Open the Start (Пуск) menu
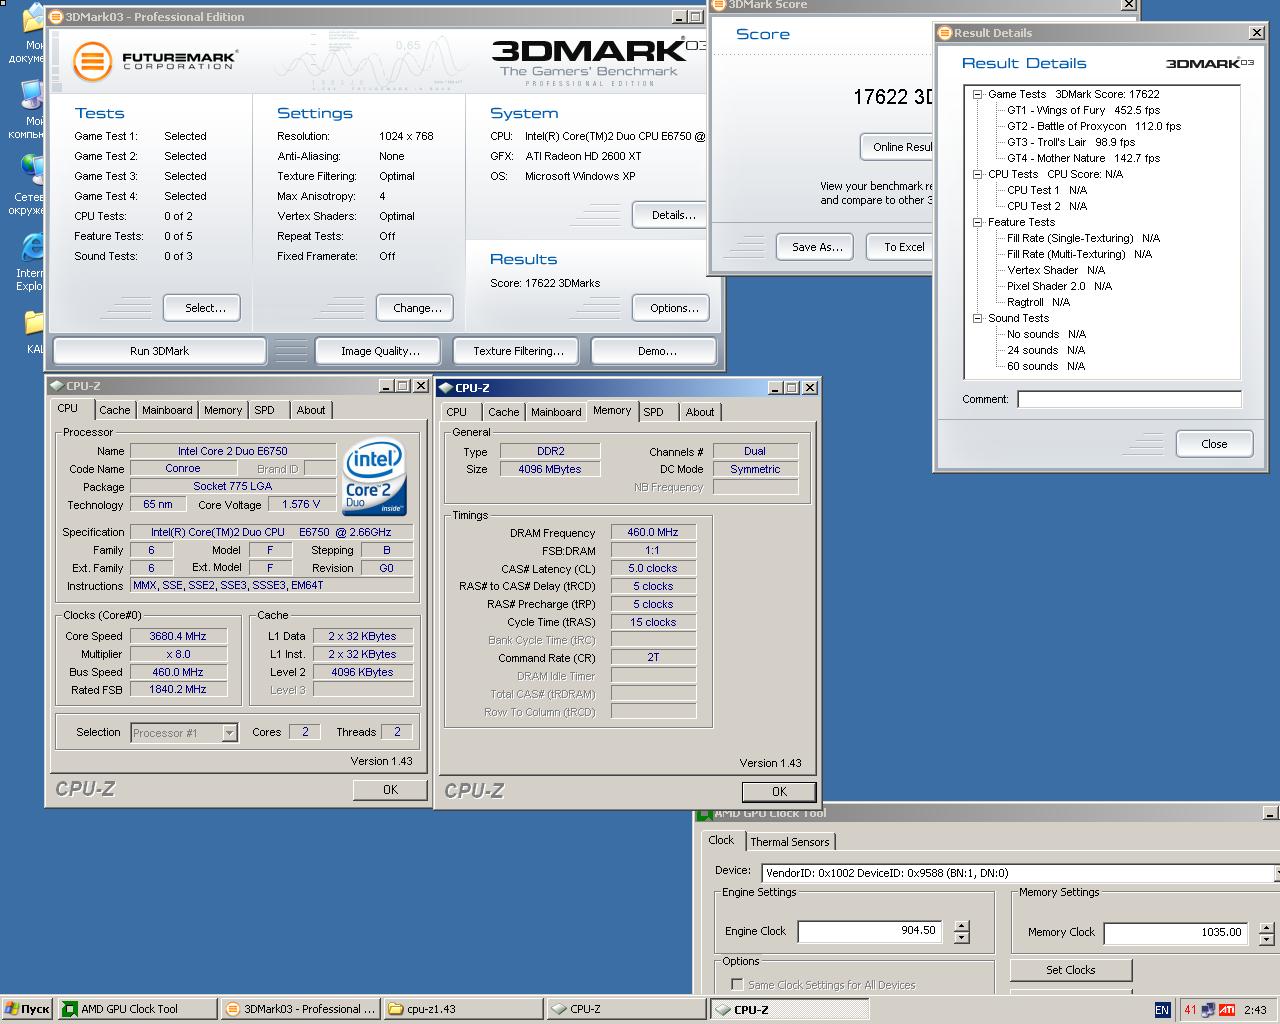This screenshot has height=1024, width=1280. pos(27,1009)
